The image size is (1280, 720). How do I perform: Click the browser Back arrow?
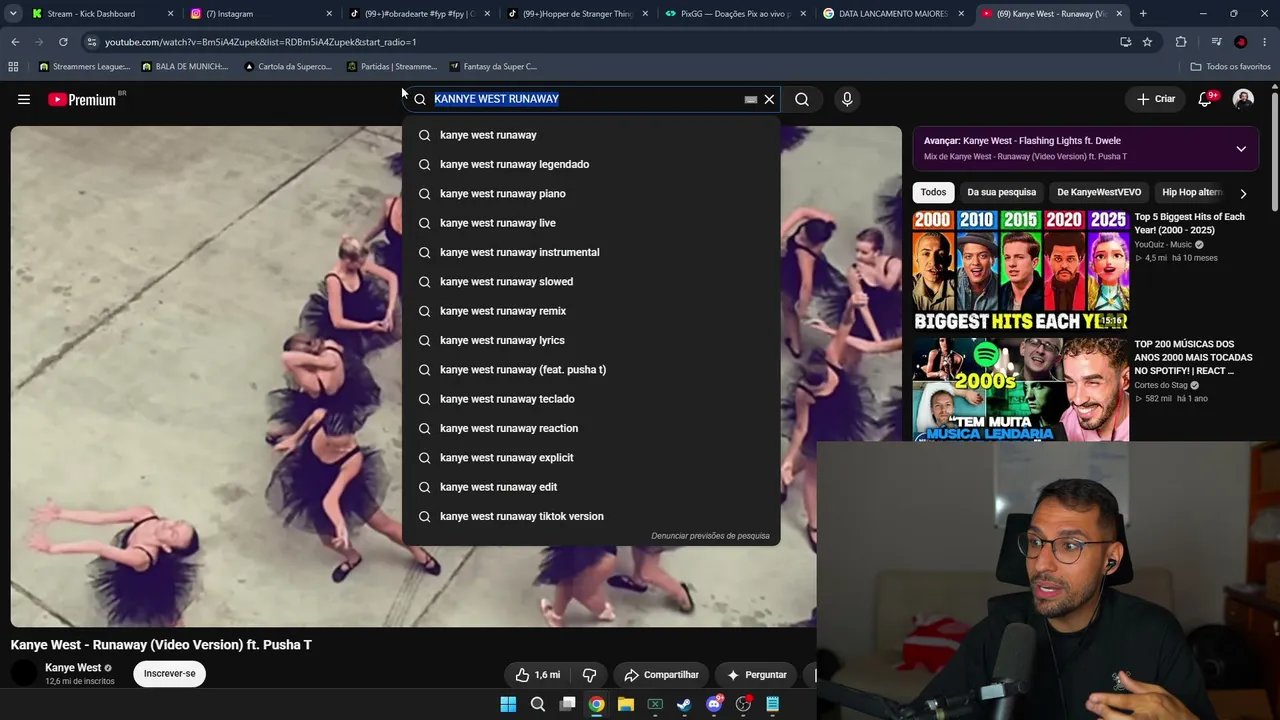[15, 42]
